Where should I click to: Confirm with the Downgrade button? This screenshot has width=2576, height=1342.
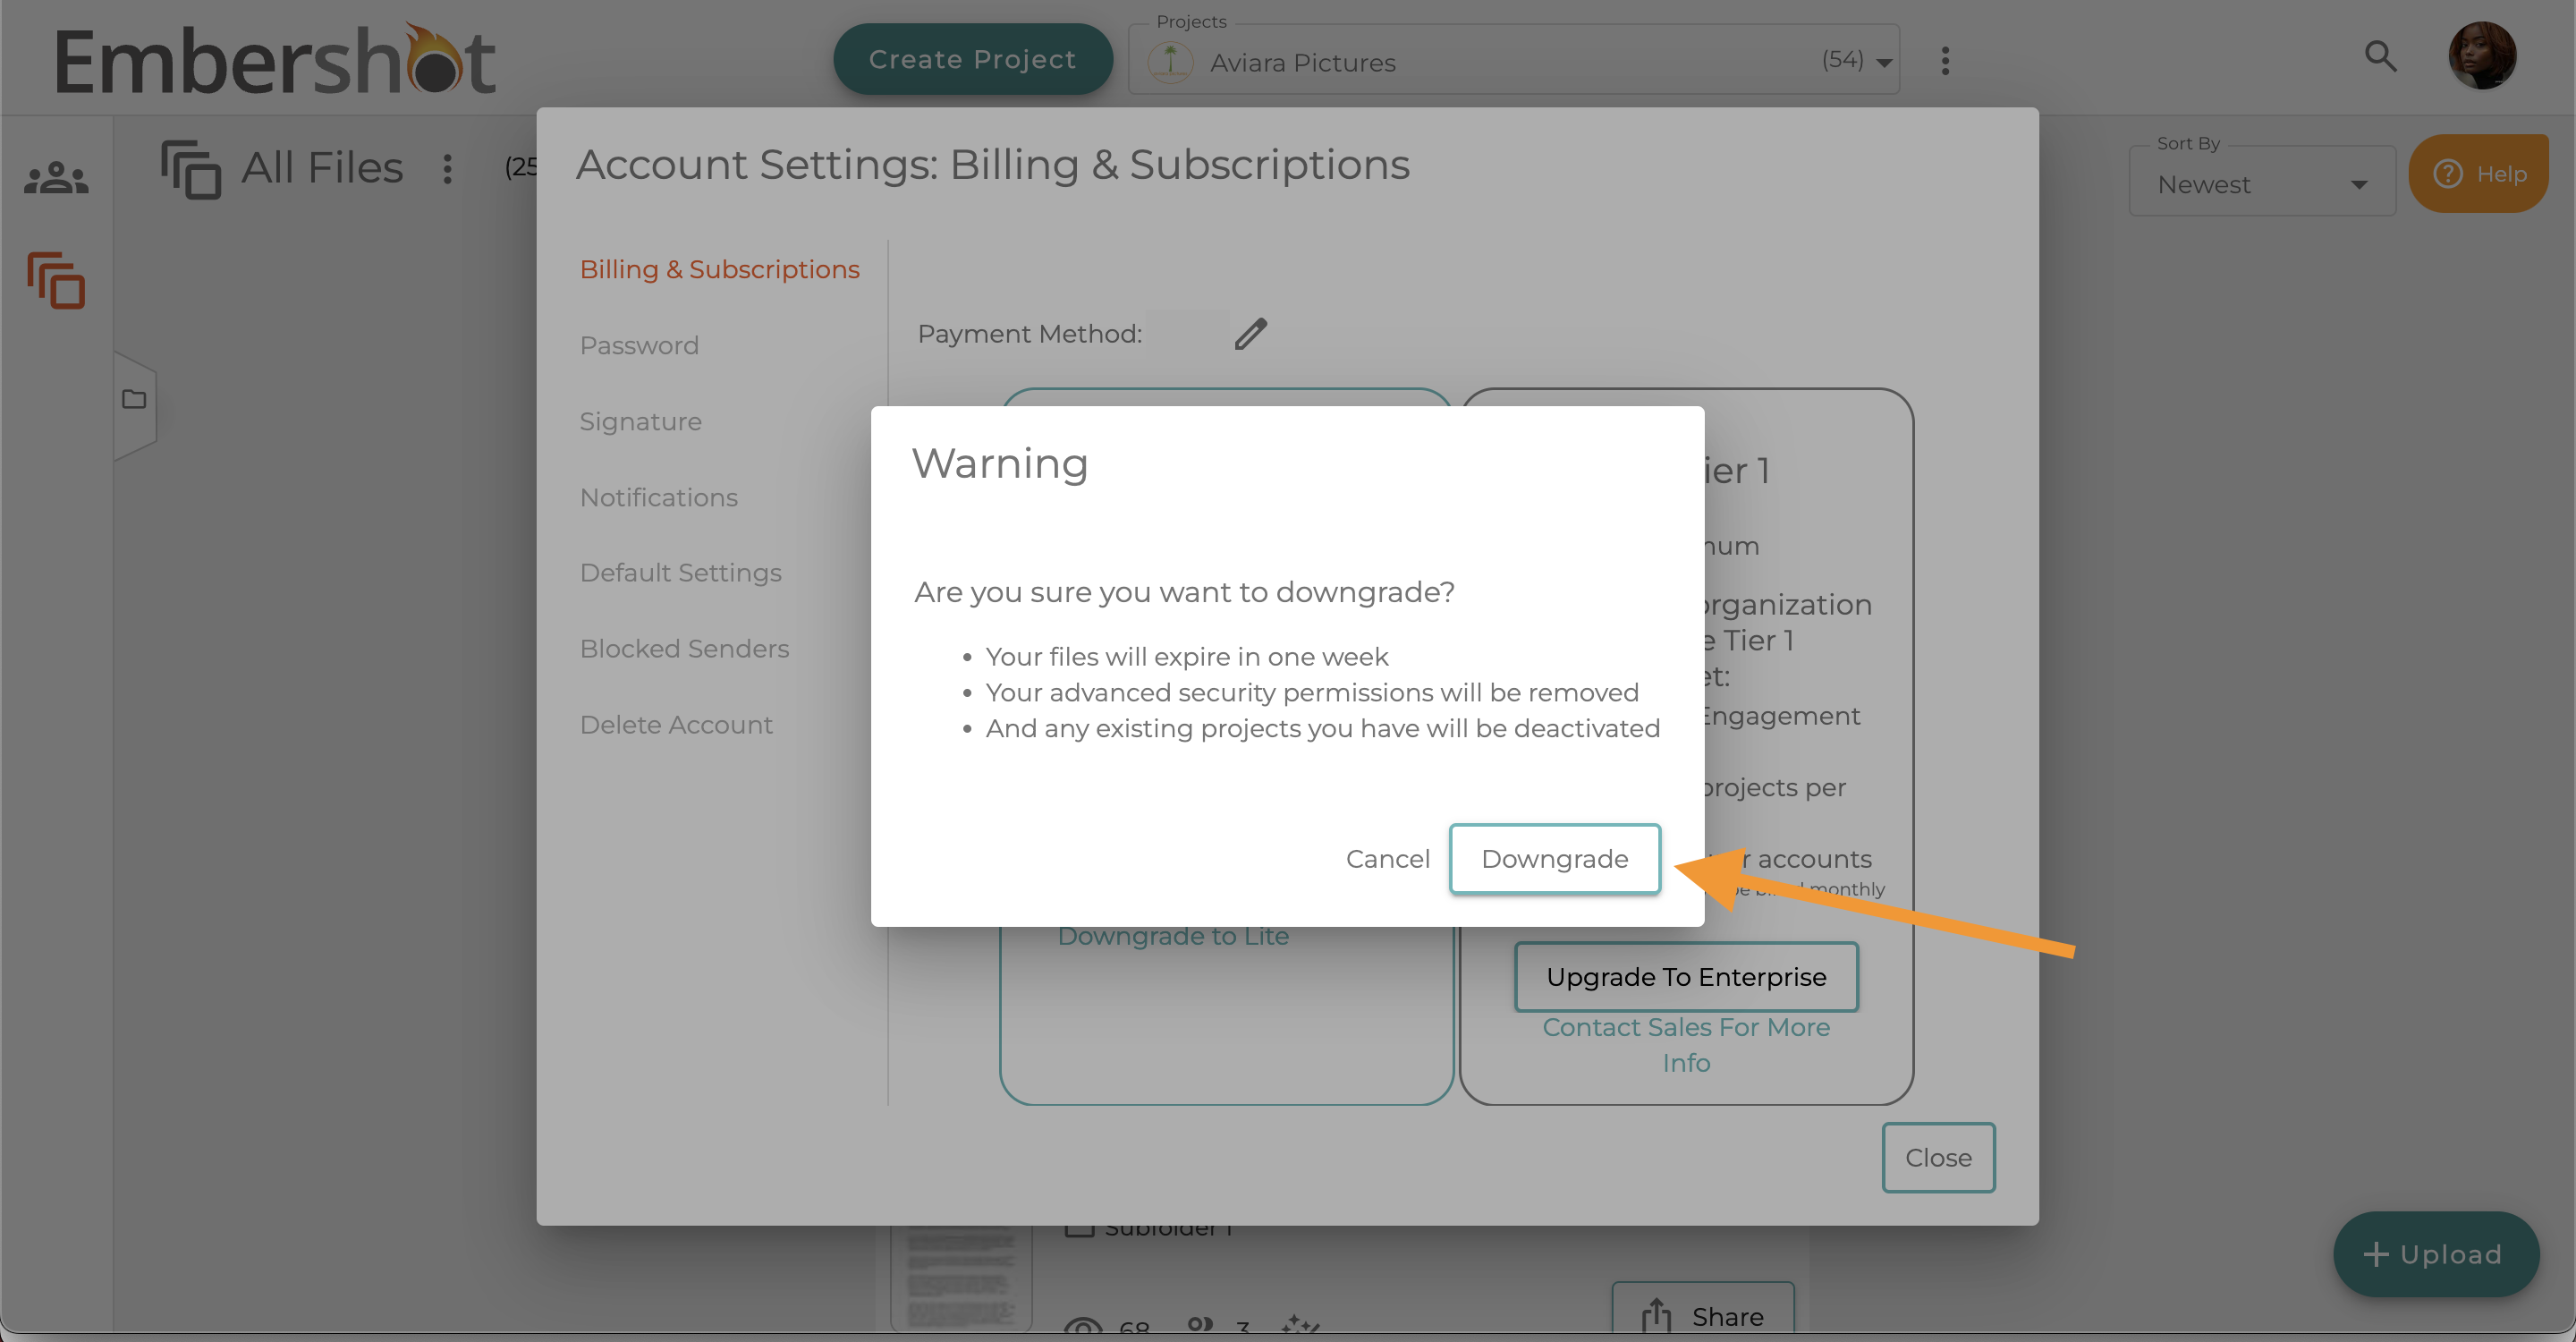click(1554, 859)
